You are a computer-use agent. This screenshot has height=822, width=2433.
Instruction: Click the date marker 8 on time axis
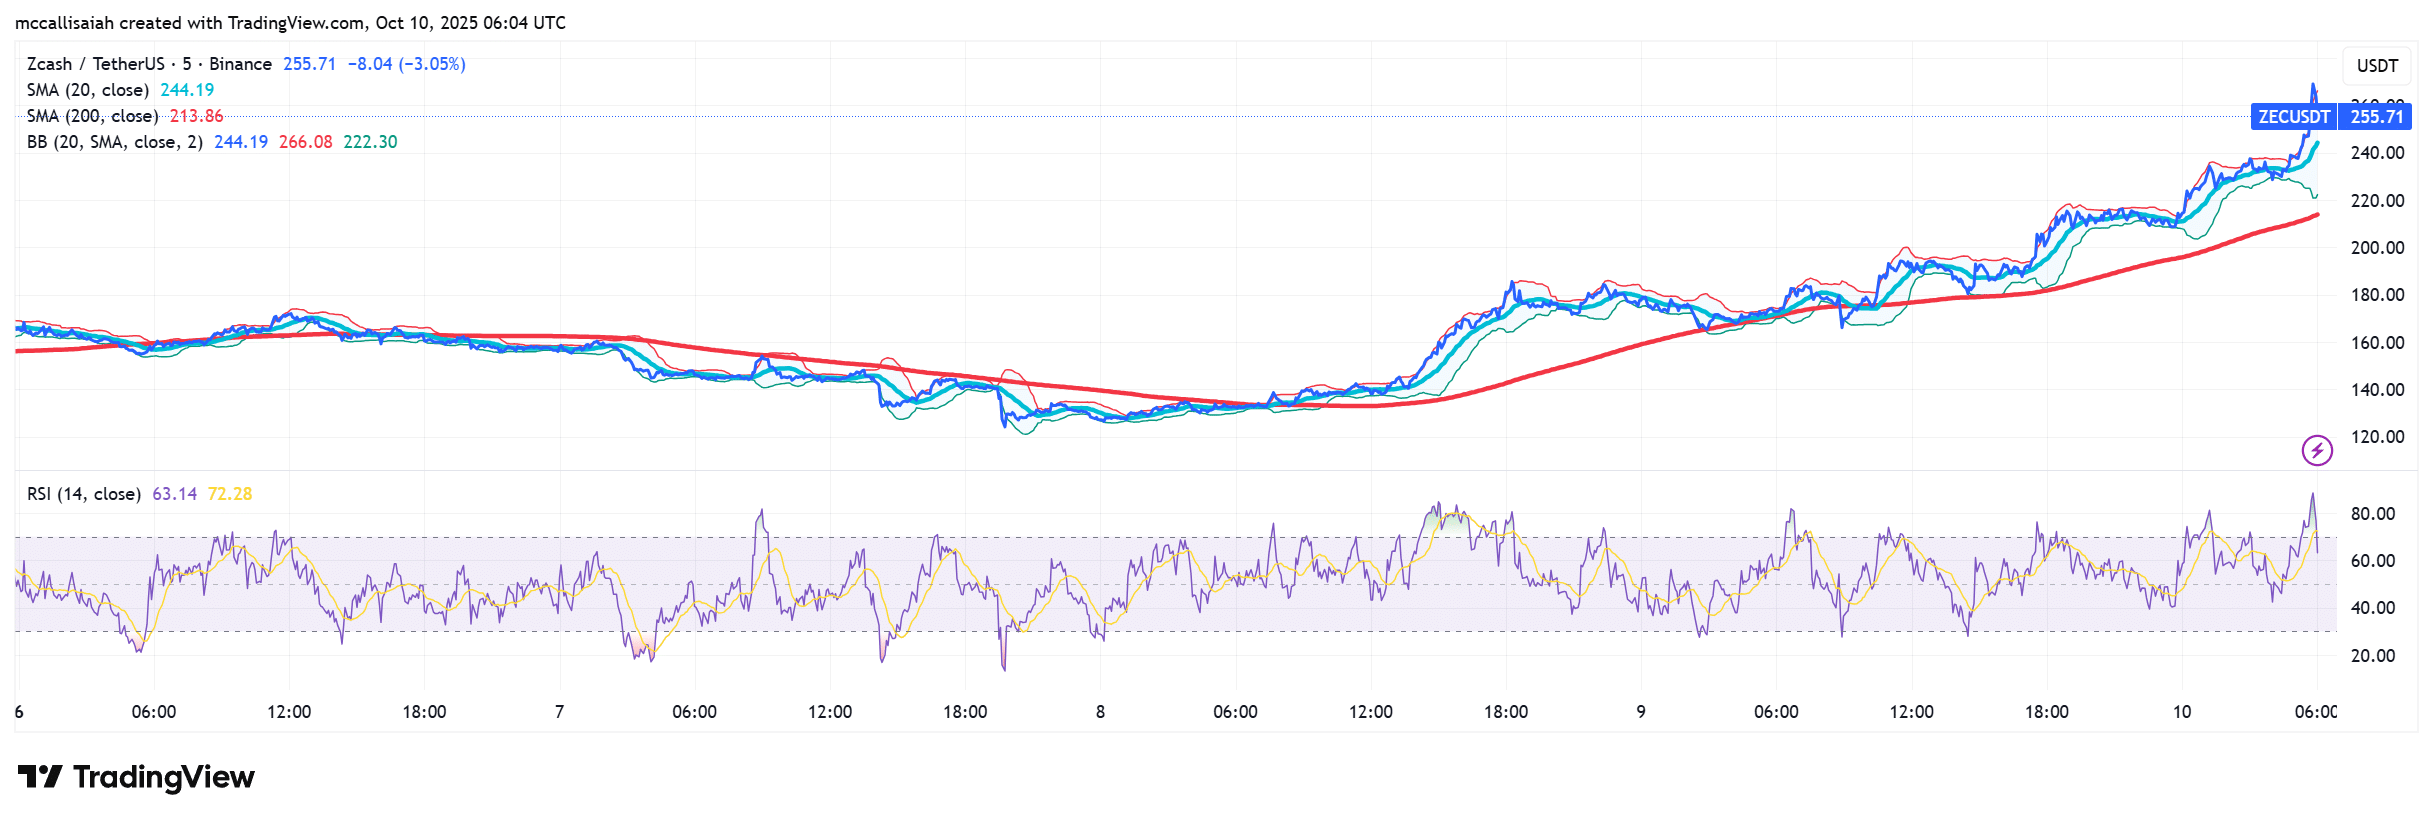(x=1100, y=712)
